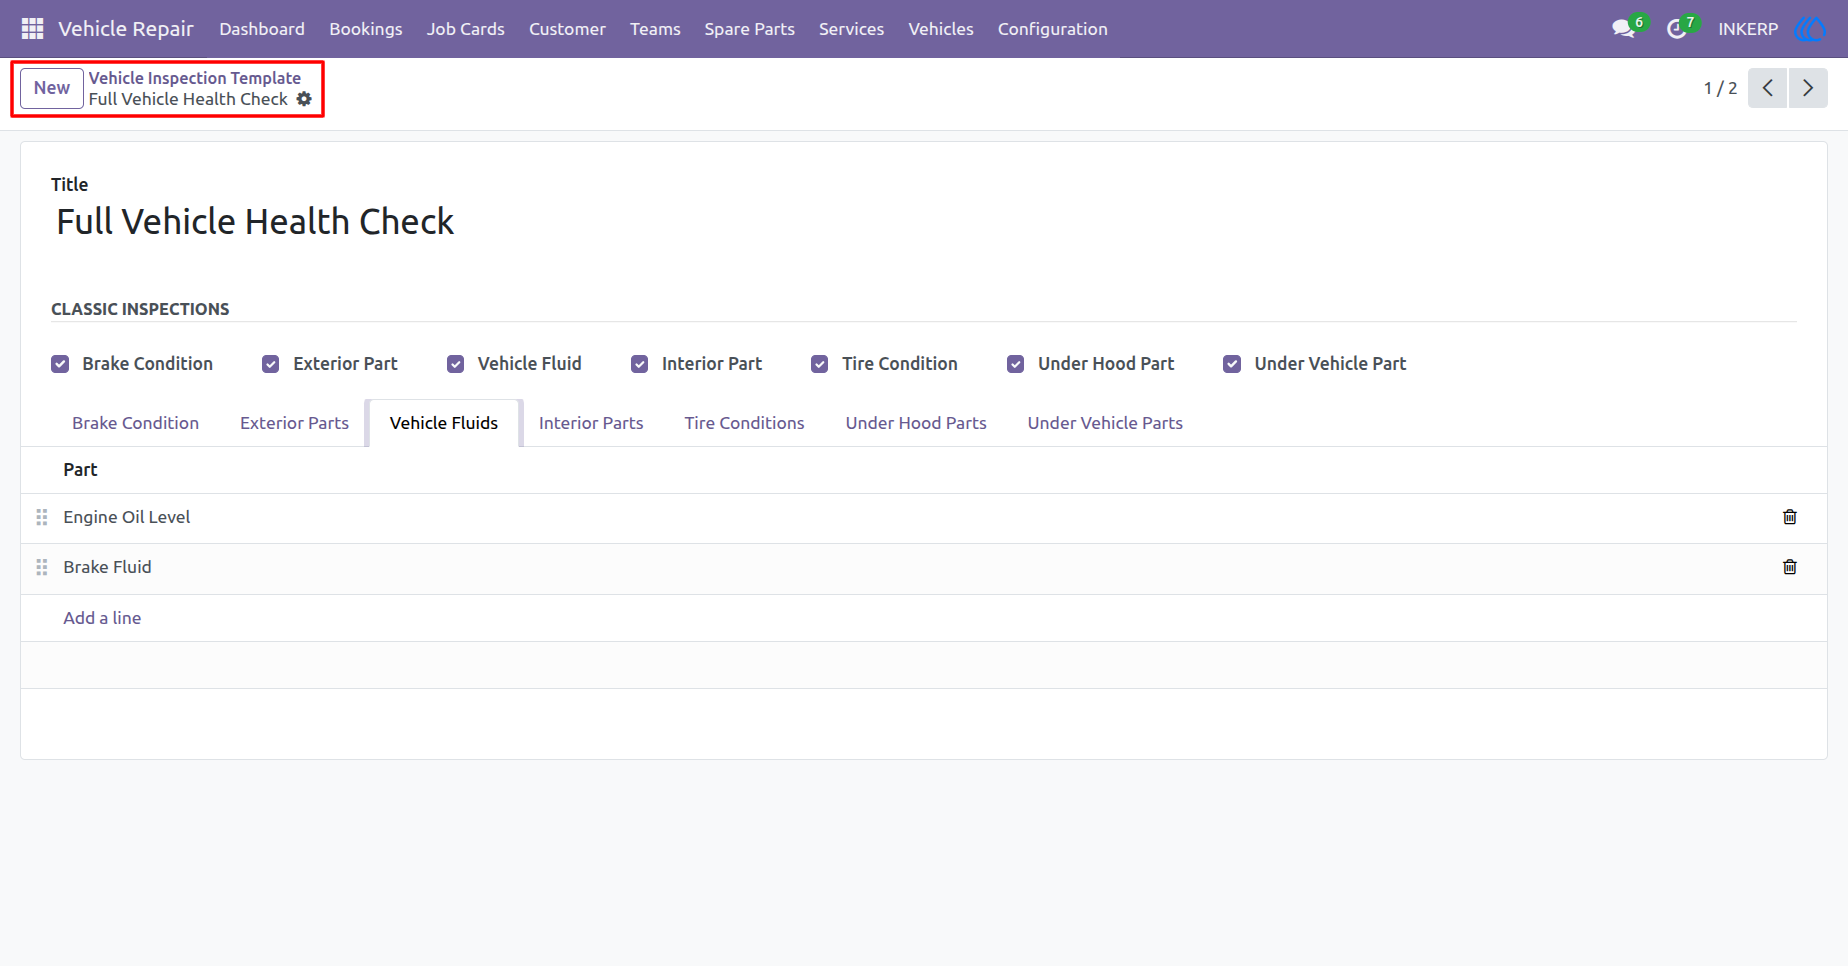Delete the Brake Fluid line

tap(1790, 567)
